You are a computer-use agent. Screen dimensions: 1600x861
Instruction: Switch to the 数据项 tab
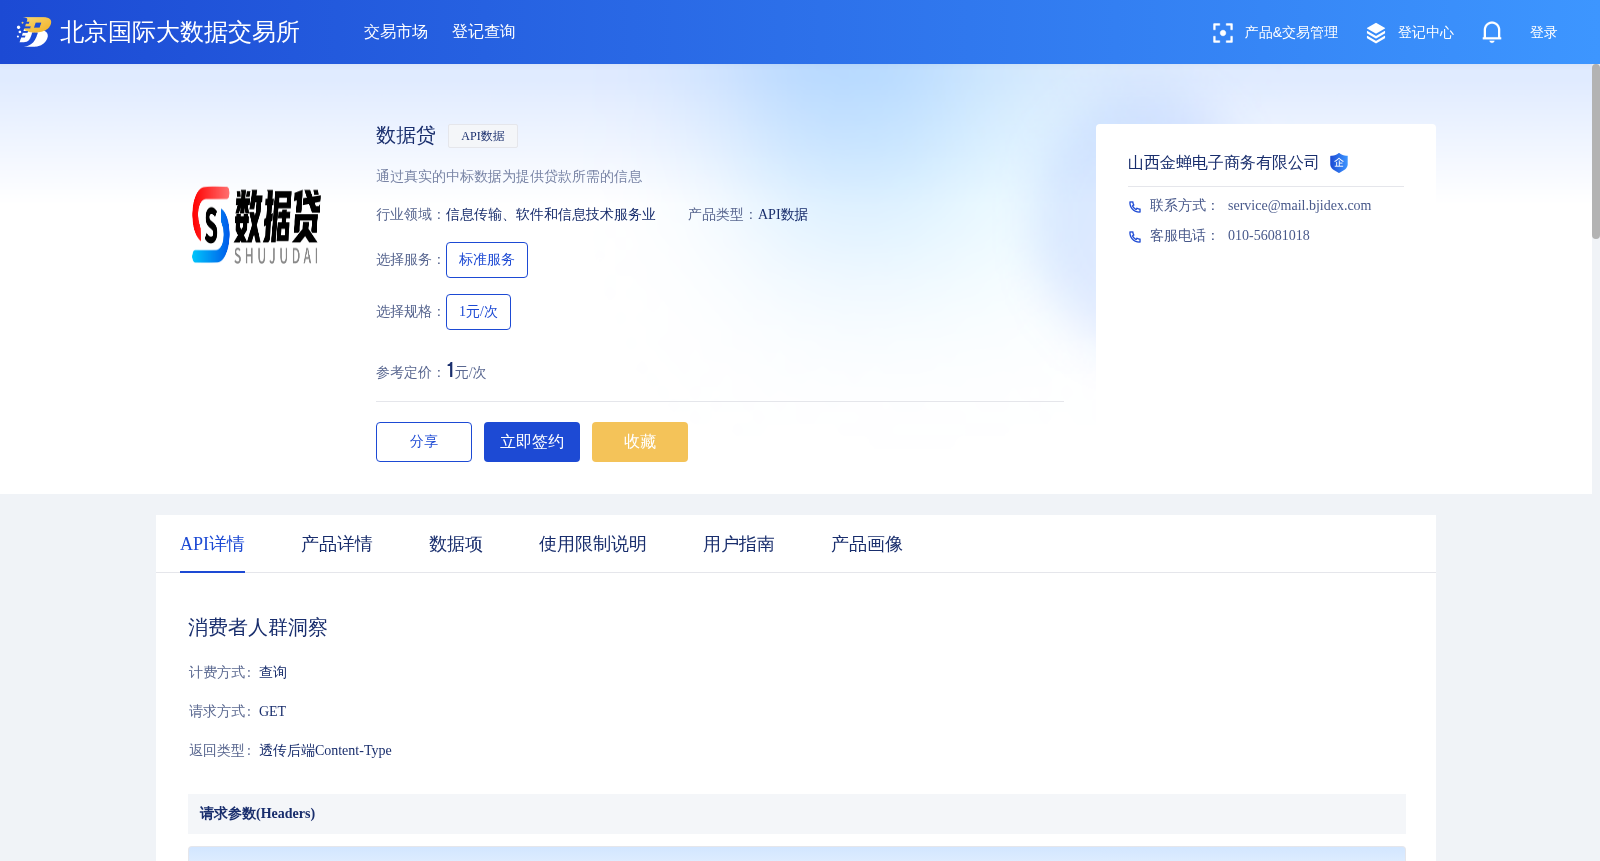pos(456,544)
